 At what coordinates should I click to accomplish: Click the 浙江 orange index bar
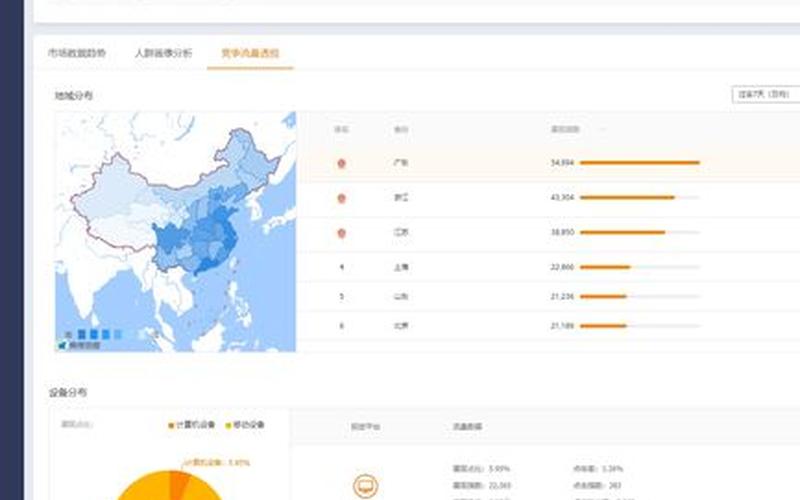click(628, 197)
